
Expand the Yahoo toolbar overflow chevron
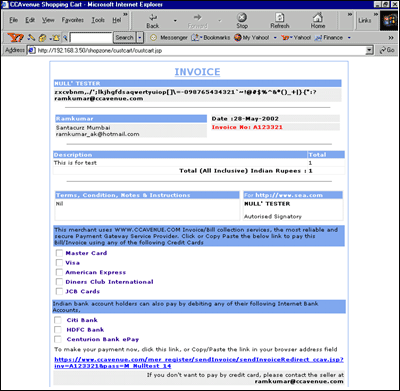point(391,38)
